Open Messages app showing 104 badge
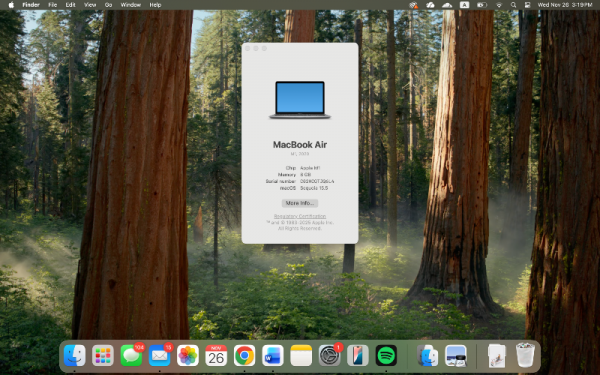 131,355
